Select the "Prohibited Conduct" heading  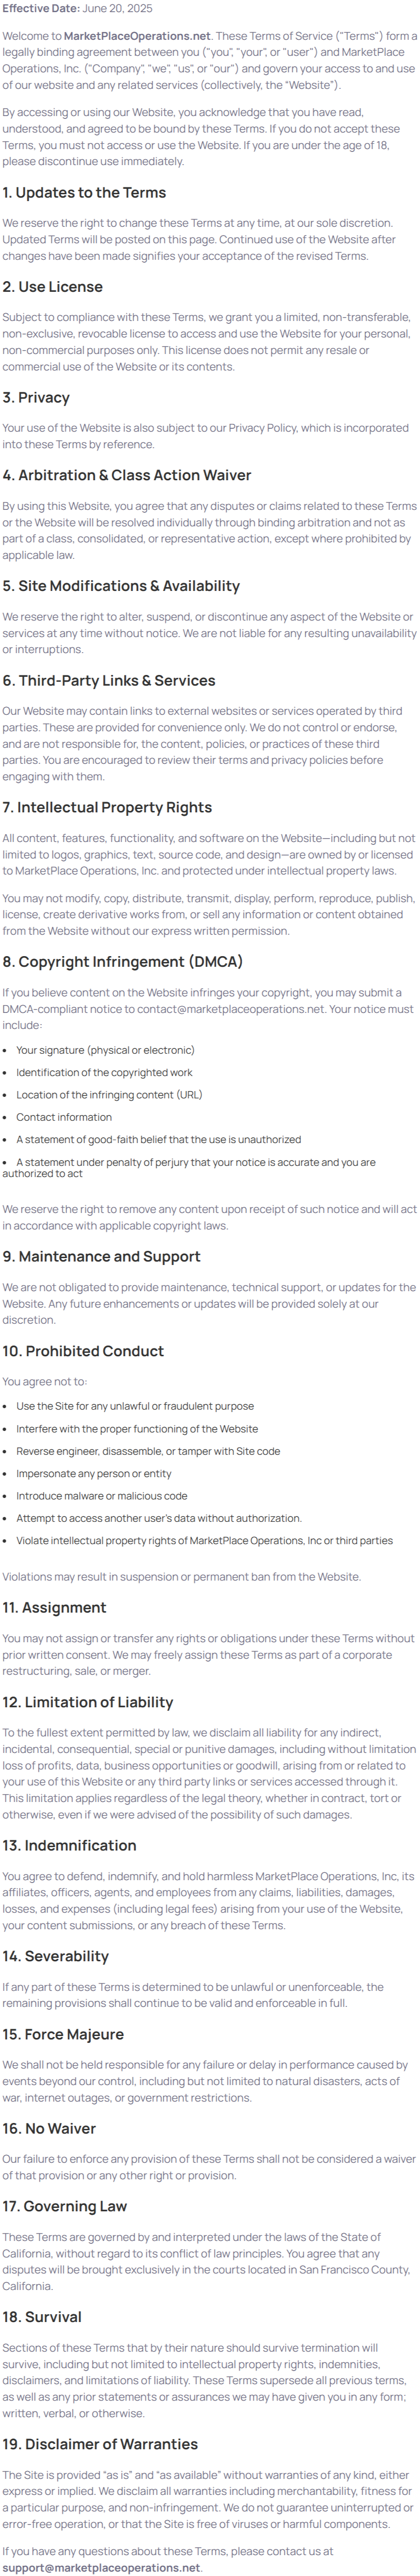point(83,1350)
